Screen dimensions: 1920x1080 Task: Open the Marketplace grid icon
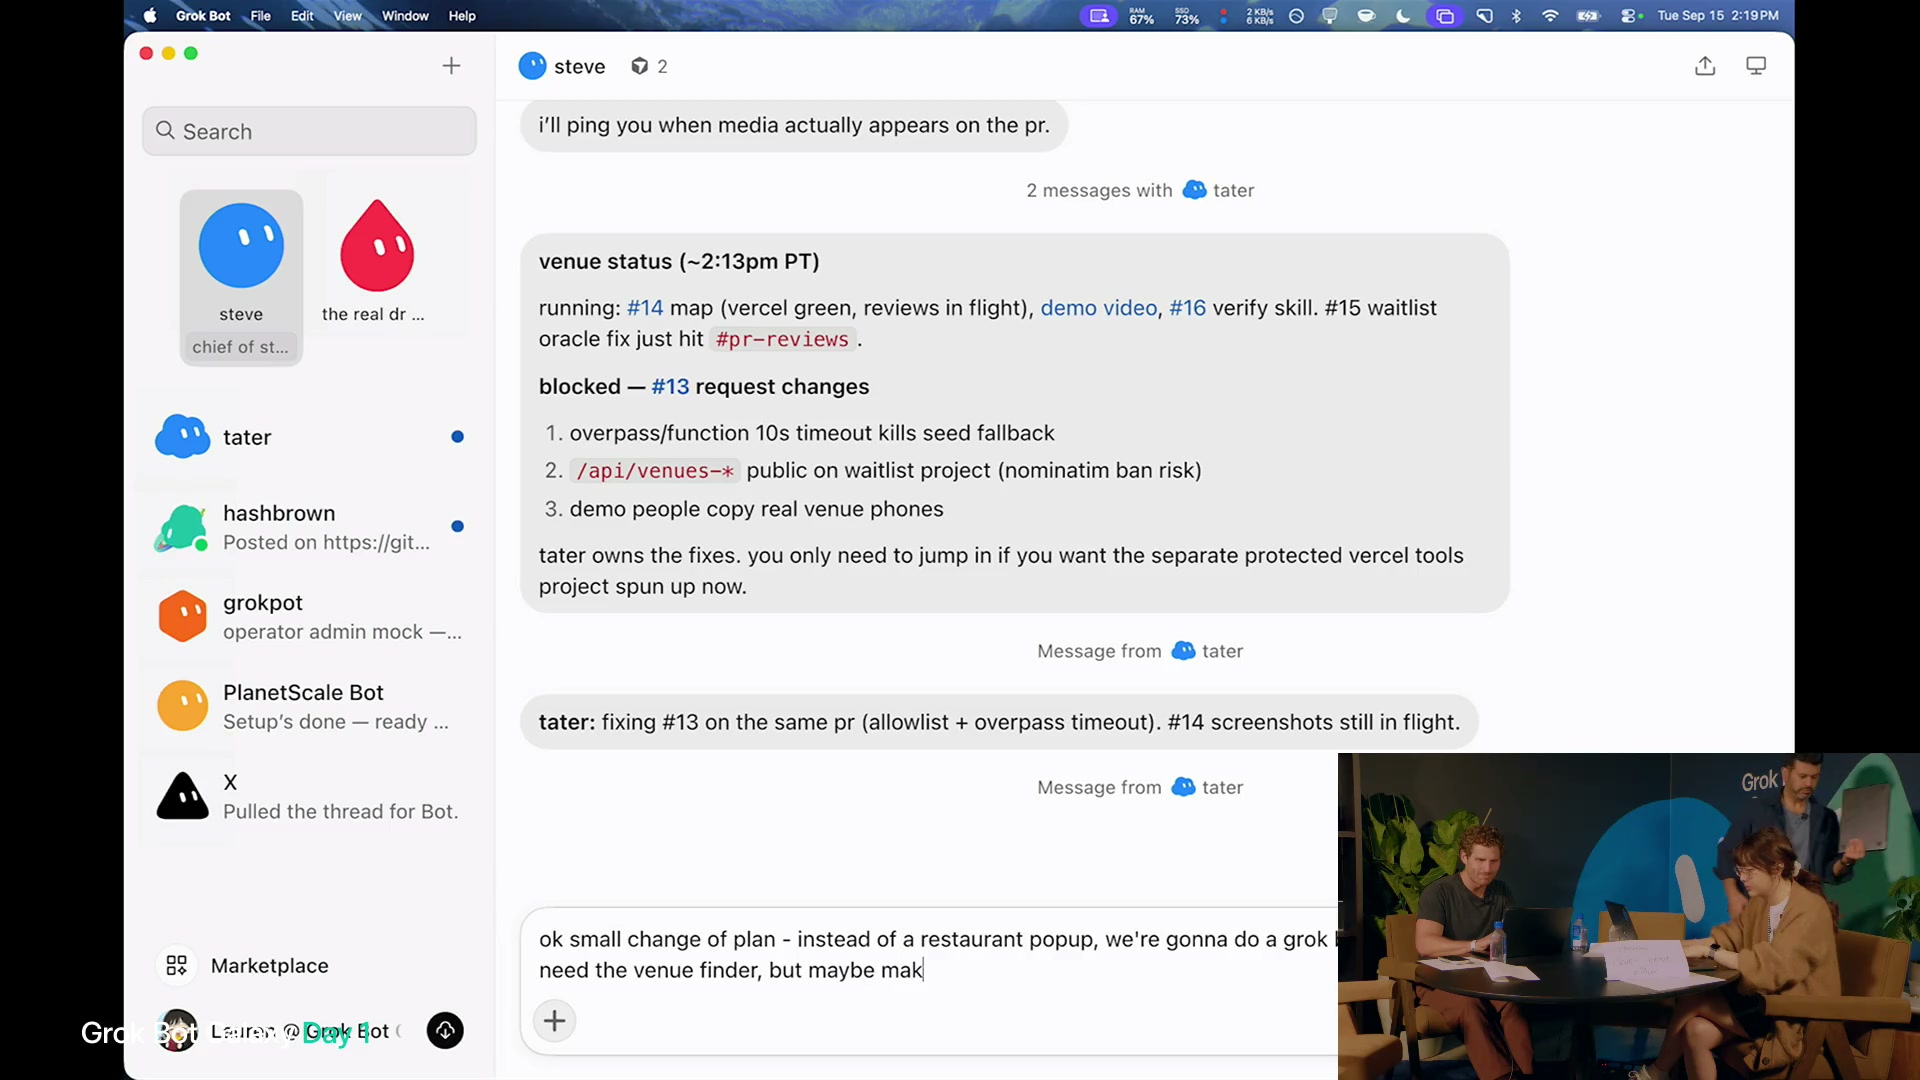(x=177, y=965)
